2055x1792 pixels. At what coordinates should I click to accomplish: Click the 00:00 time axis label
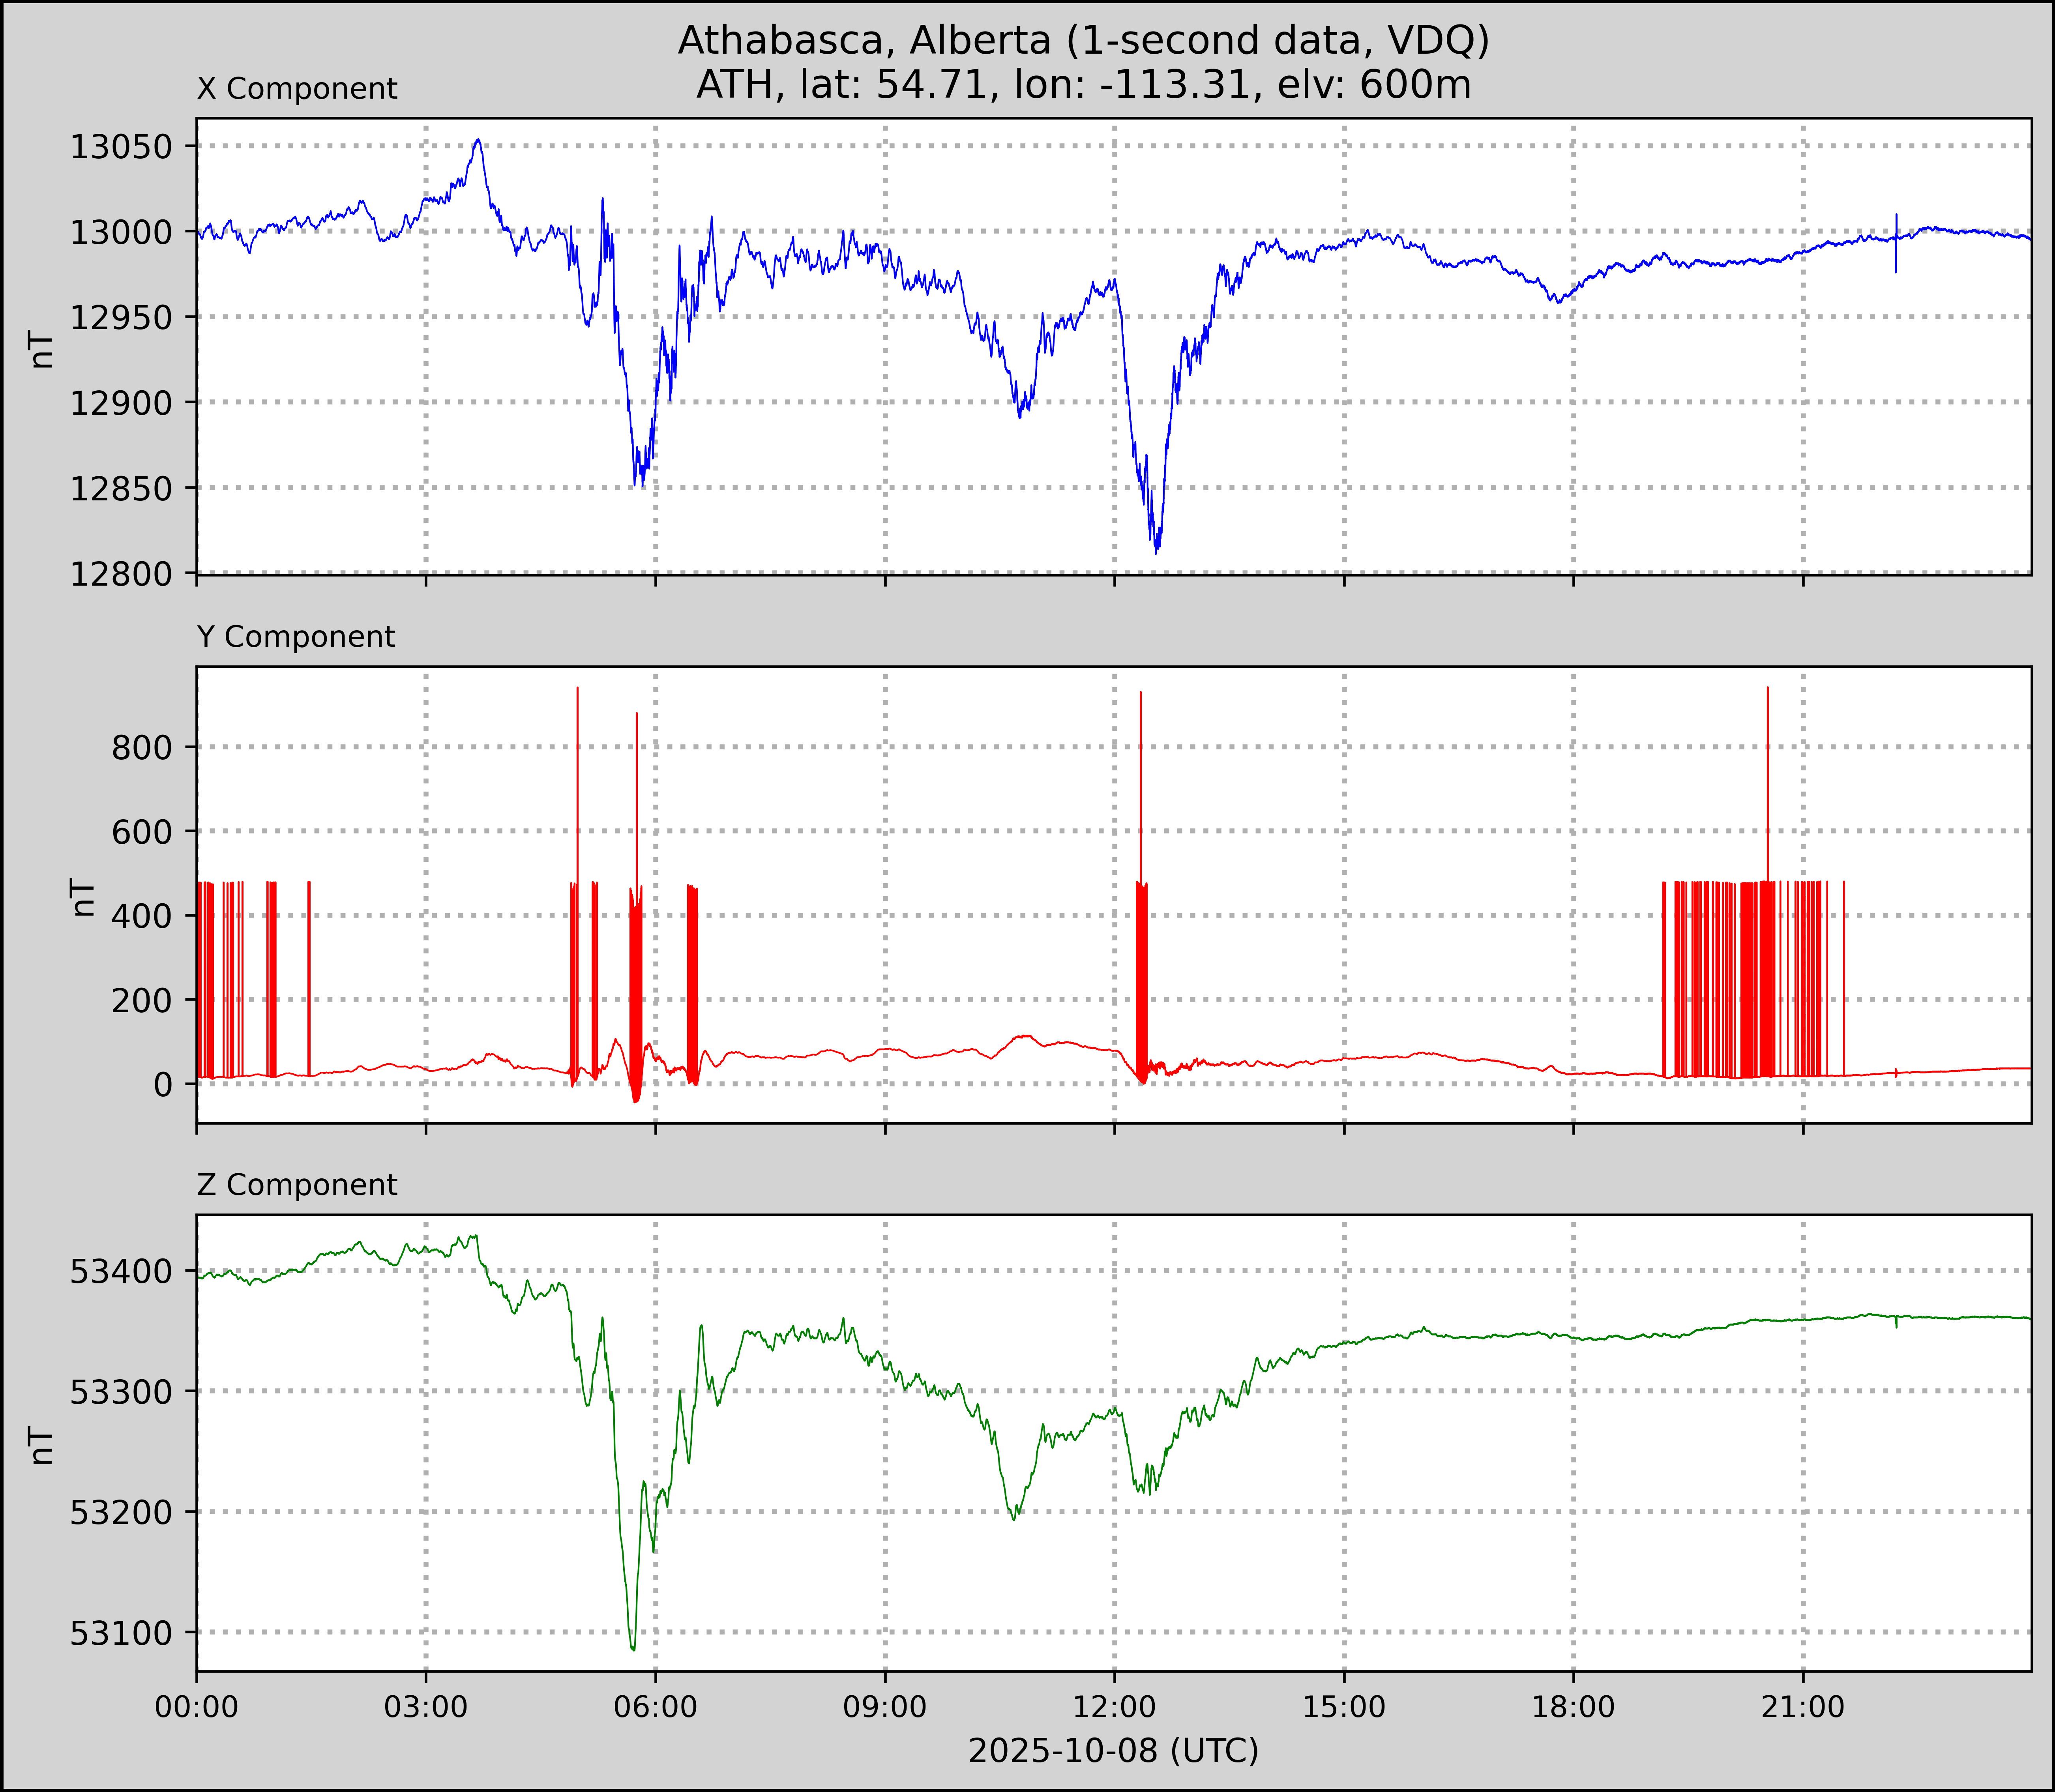tap(197, 1706)
